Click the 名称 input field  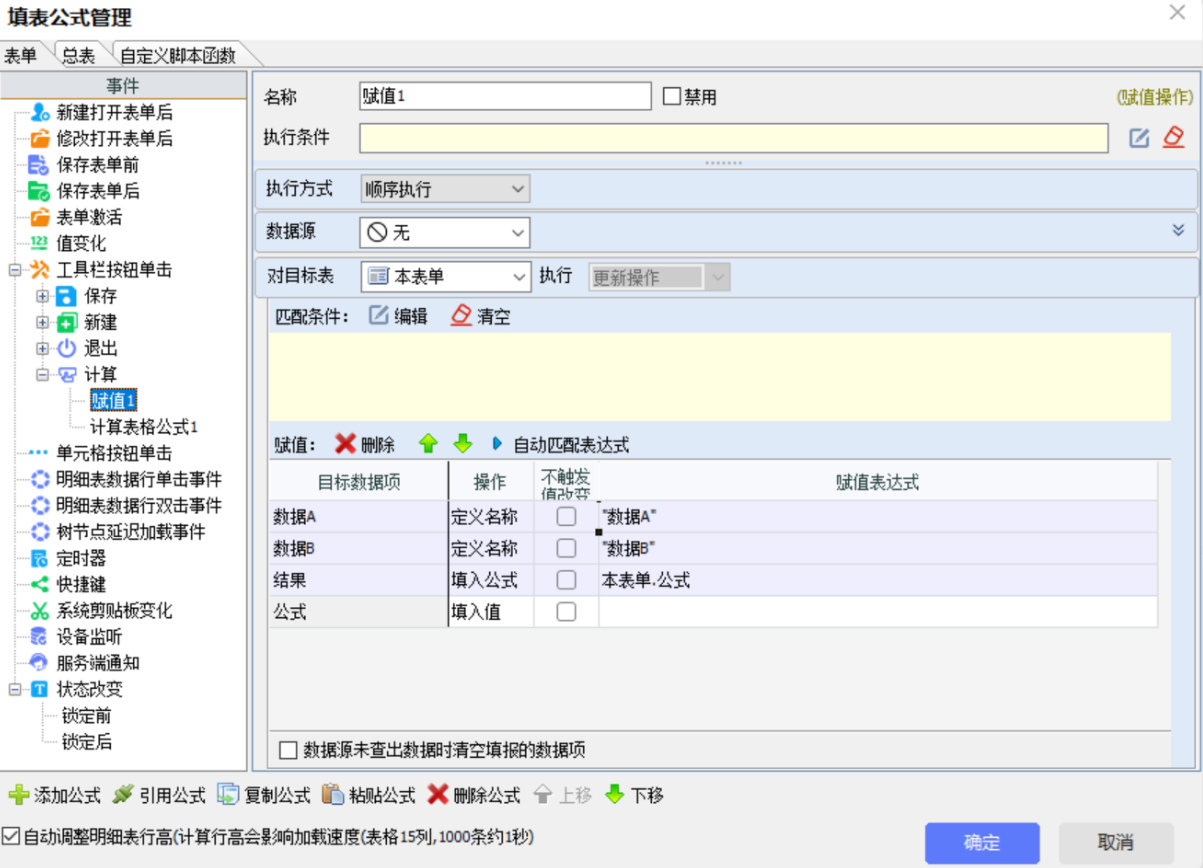coord(505,97)
